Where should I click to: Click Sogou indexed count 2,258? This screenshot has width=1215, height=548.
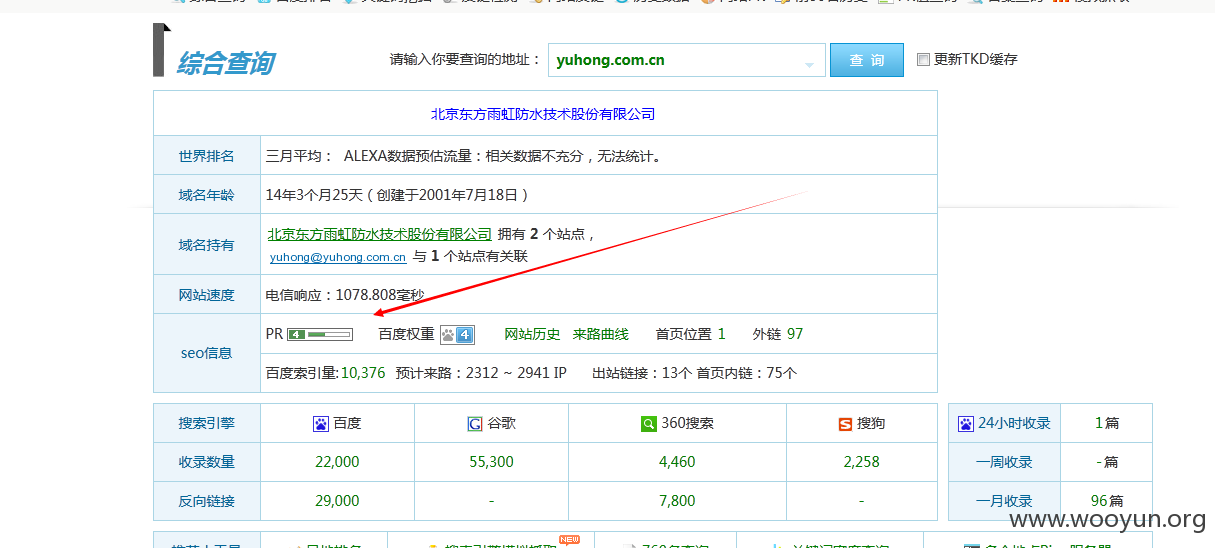861,462
